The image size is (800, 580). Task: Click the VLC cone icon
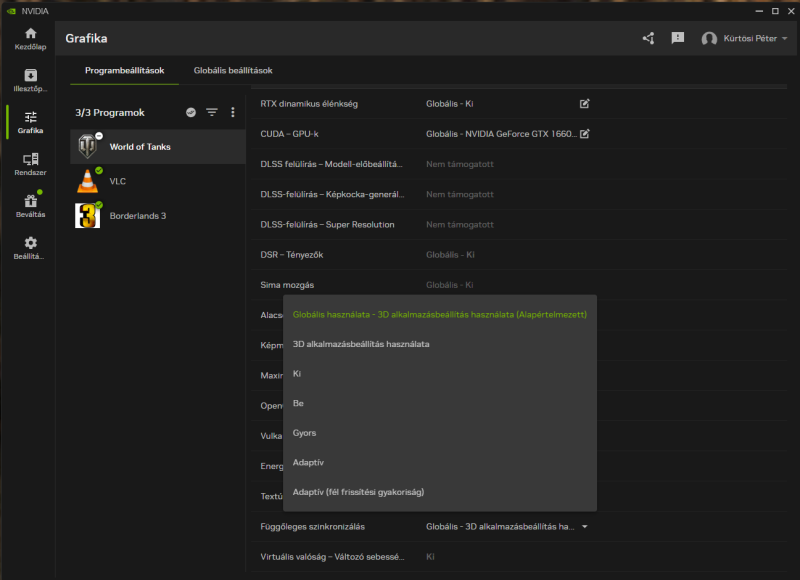click(87, 181)
